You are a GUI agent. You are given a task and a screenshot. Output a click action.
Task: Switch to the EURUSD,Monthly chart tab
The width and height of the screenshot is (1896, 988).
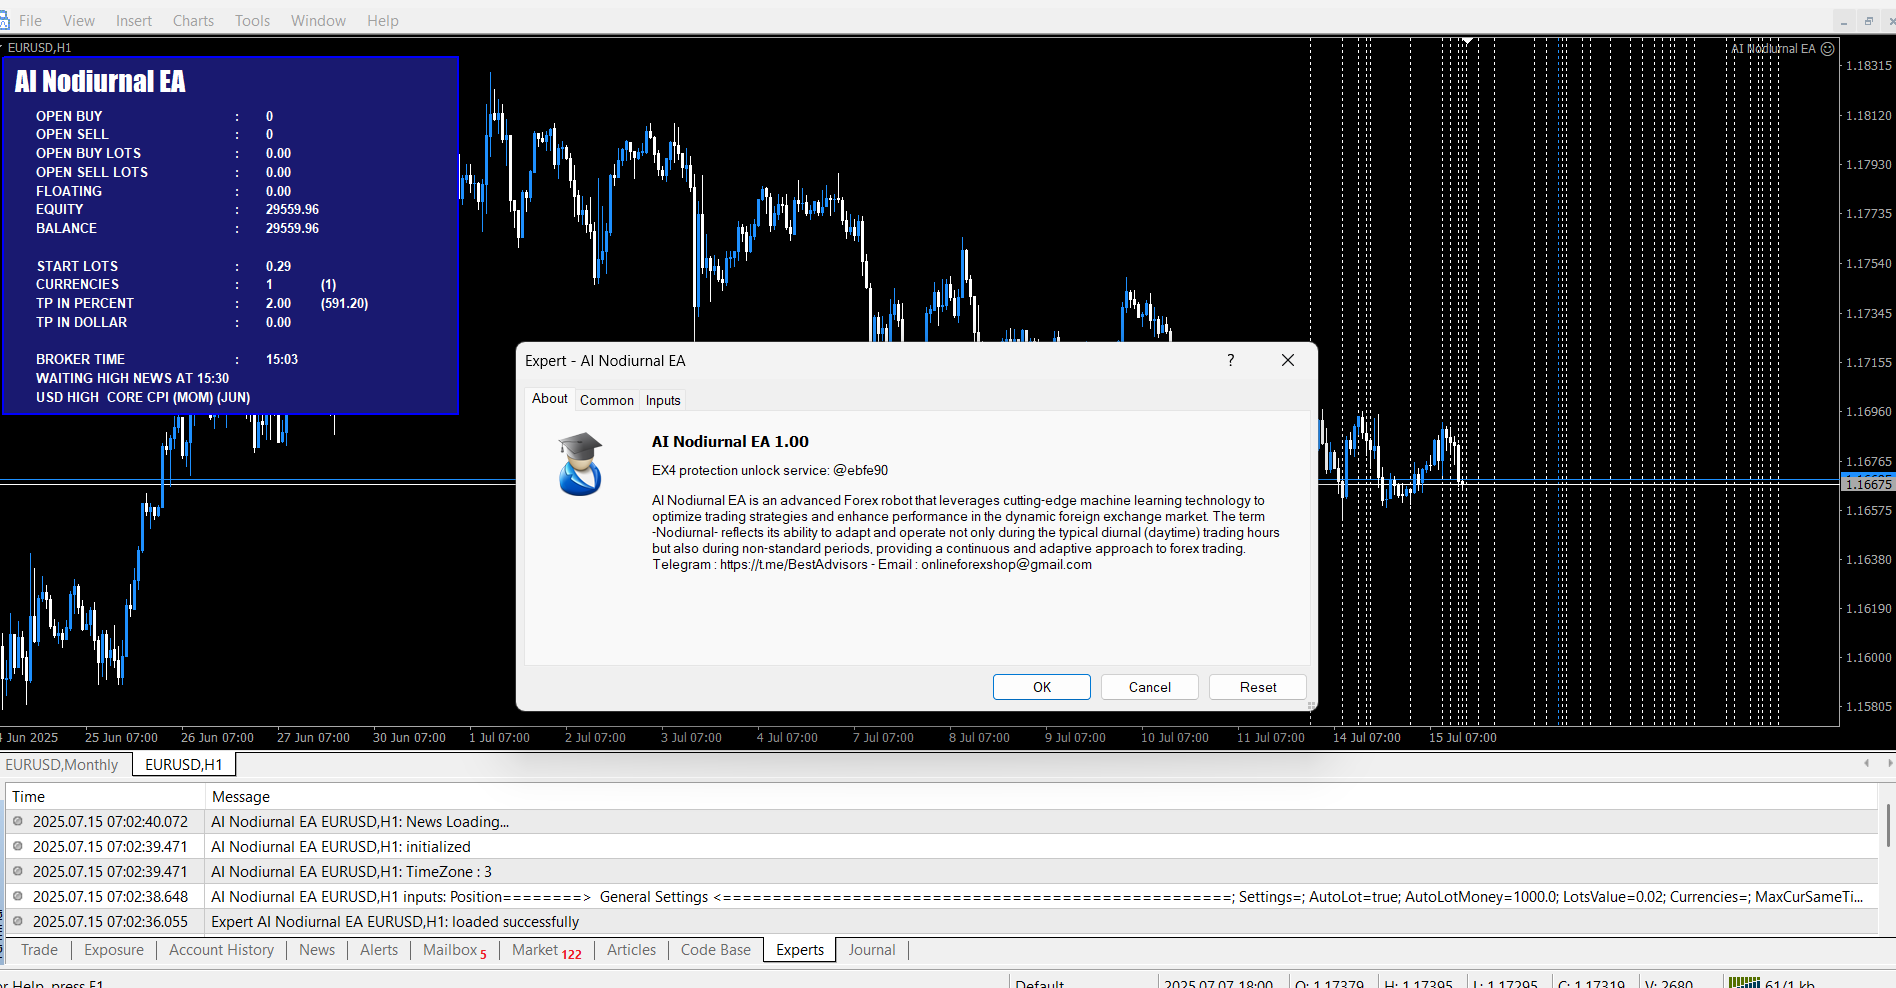(x=62, y=765)
